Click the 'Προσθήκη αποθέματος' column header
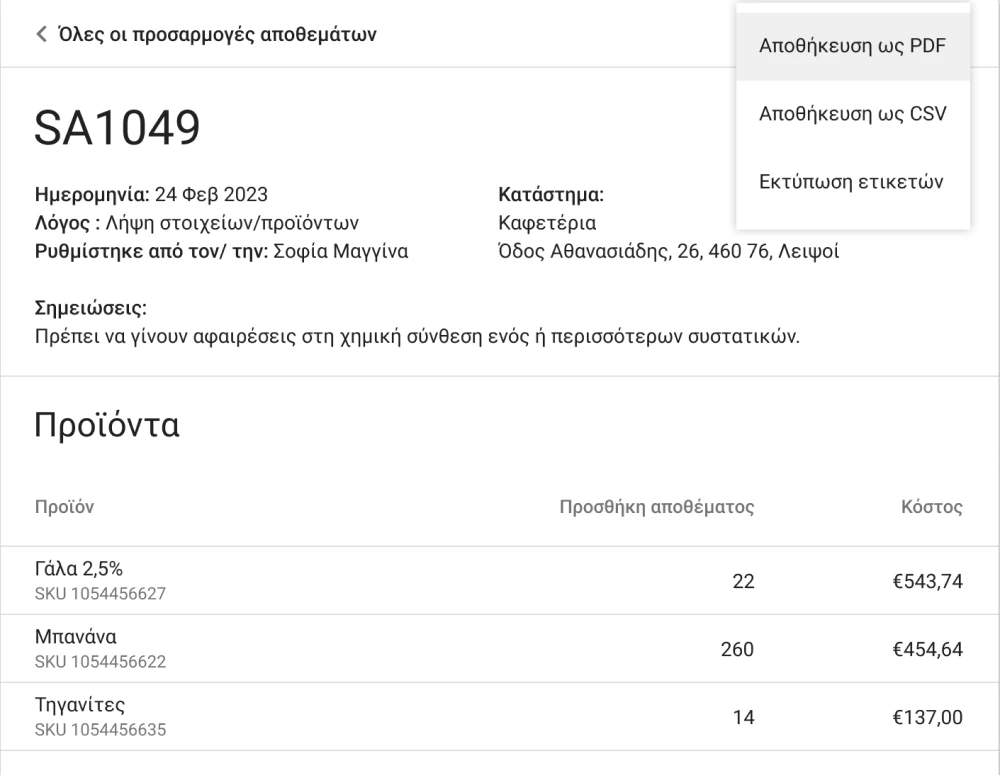This screenshot has width=1000, height=776. pos(655,507)
